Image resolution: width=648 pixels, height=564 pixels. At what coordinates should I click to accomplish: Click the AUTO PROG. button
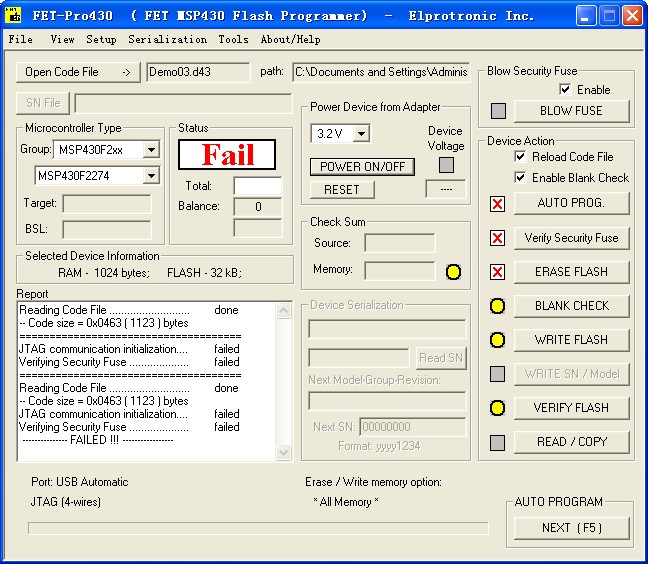point(572,203)
